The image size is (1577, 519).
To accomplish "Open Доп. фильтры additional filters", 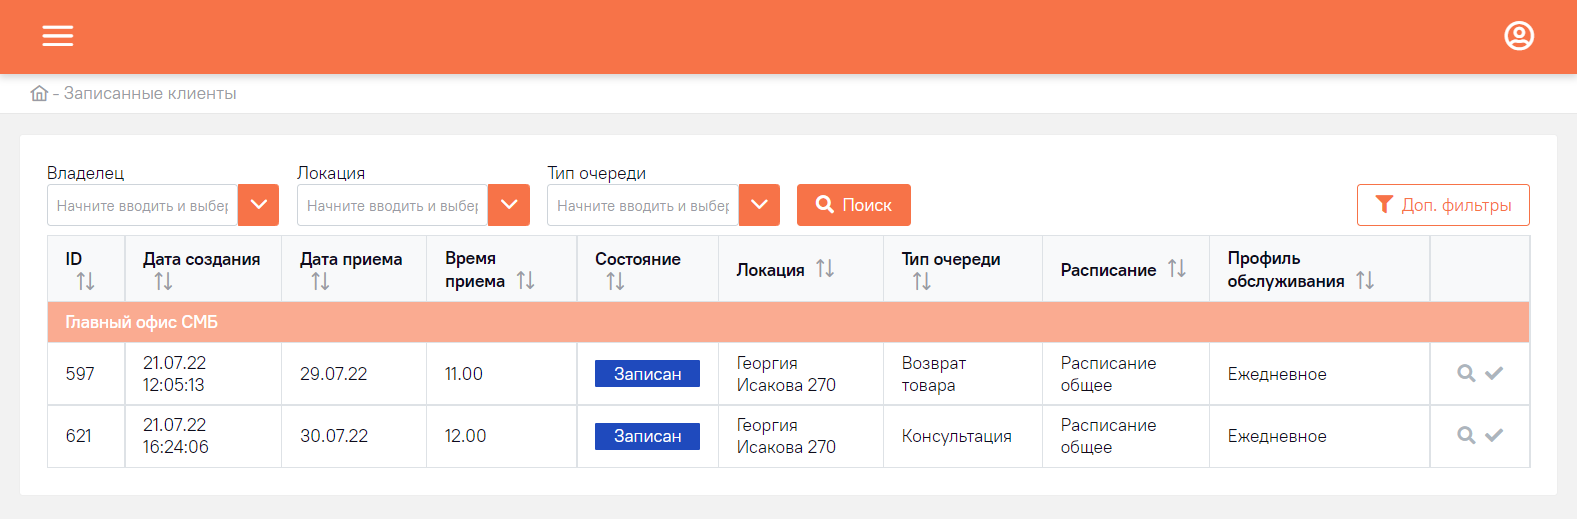I will pos(1443,205).
